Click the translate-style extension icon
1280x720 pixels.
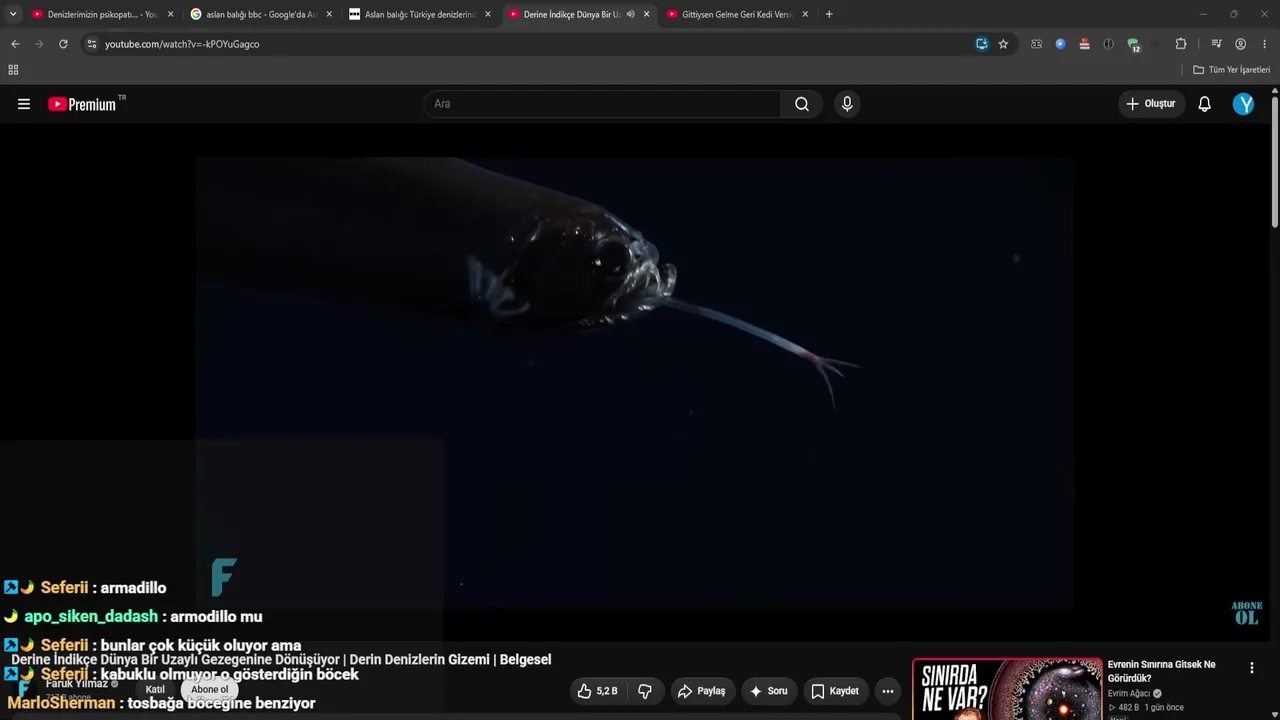[x=1036, y=44]
